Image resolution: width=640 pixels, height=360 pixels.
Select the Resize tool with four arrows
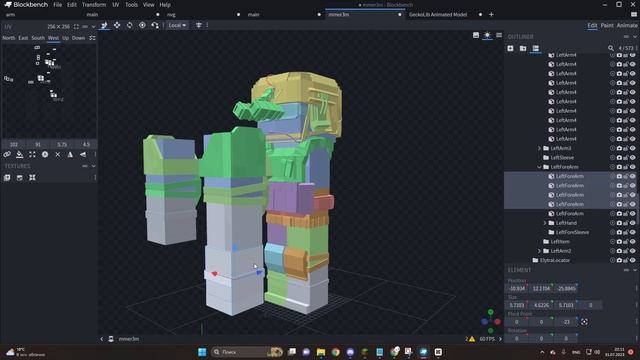117,25
